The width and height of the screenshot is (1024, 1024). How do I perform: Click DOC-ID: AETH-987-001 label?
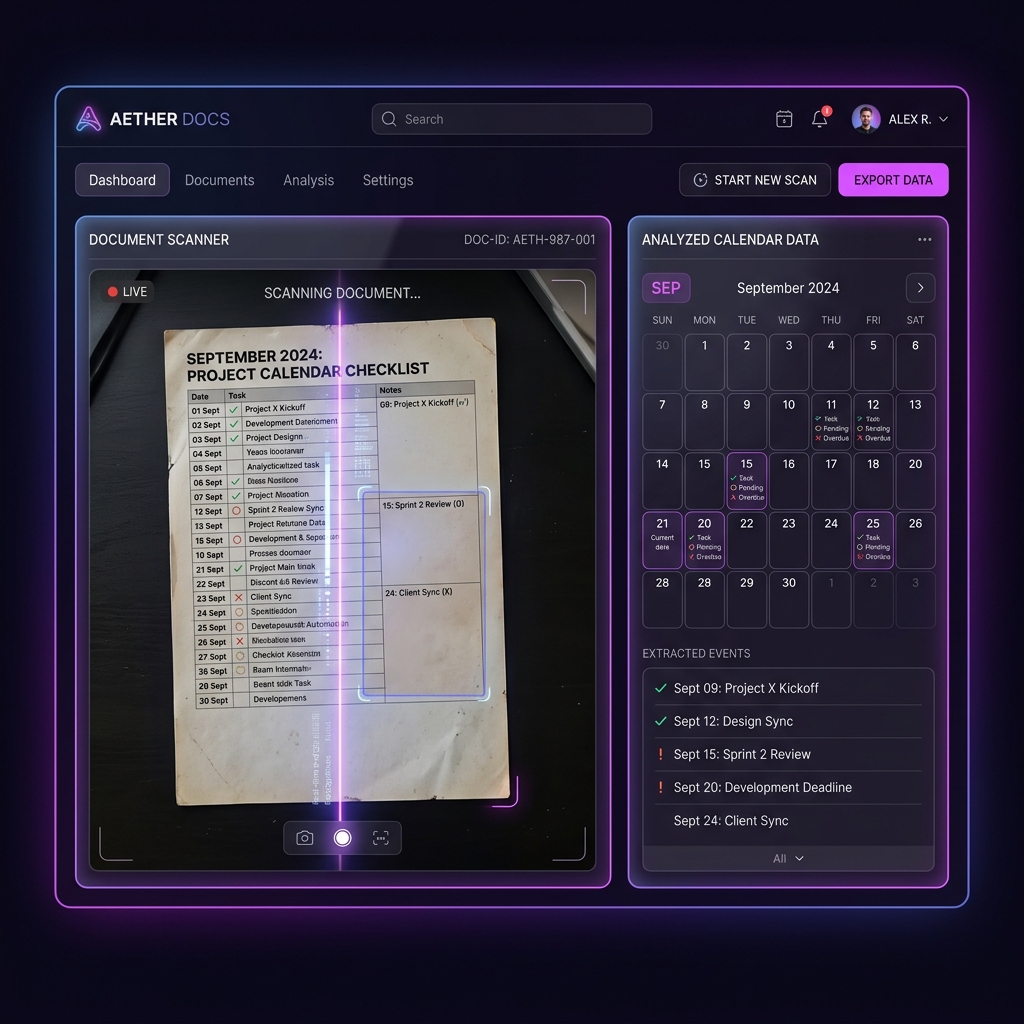[529, 240]
